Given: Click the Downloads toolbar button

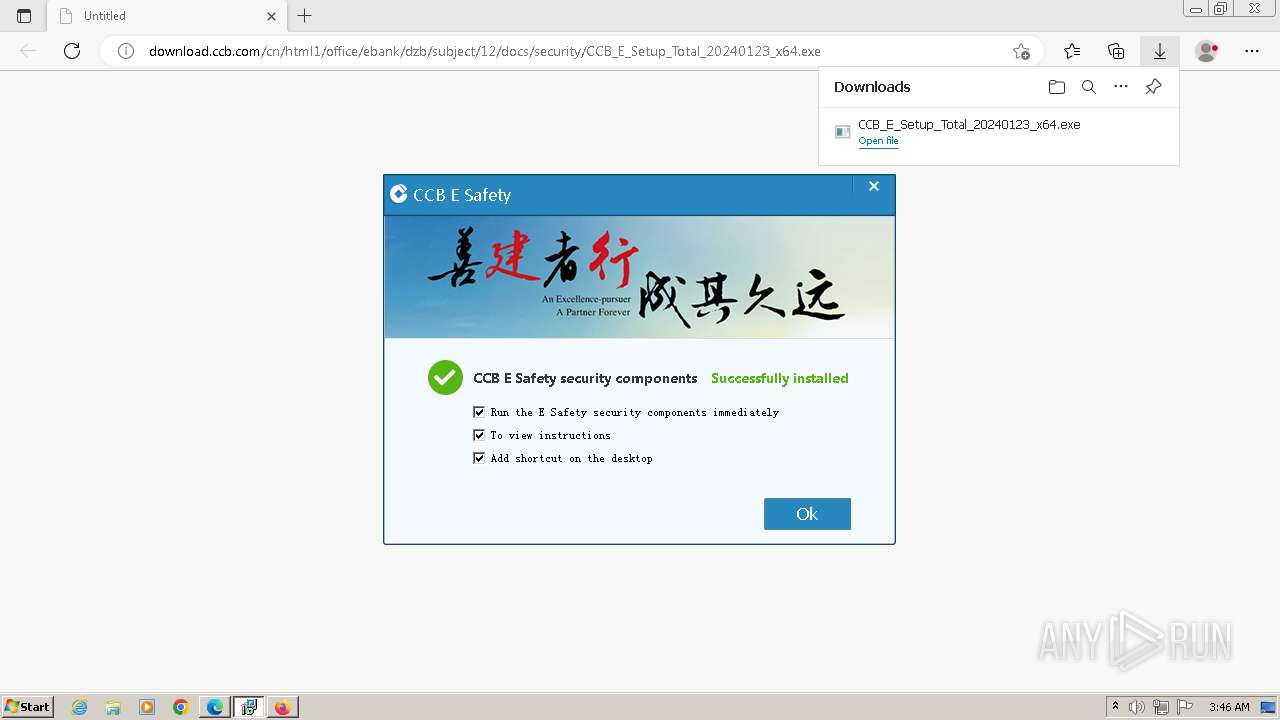Looking at the screenshot, I should 1160,51.
